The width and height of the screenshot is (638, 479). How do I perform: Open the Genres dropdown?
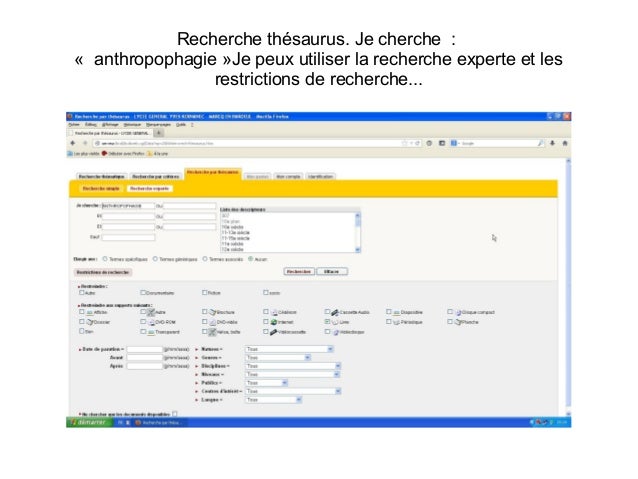[278, 358]
